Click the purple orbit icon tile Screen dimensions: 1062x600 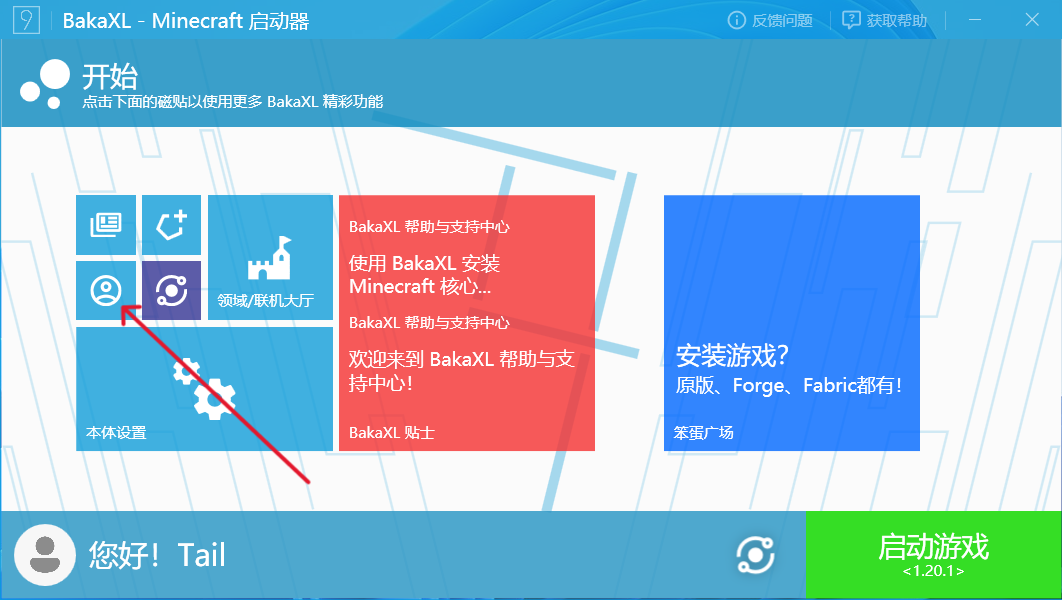[x=171, y=290]
